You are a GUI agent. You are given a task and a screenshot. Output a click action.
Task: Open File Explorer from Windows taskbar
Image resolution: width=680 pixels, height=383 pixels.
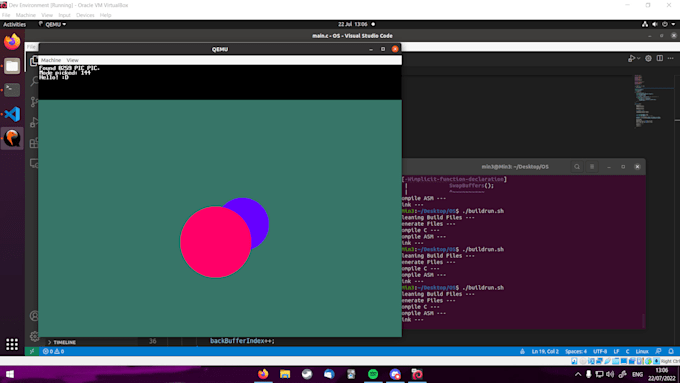coord(285,374)
